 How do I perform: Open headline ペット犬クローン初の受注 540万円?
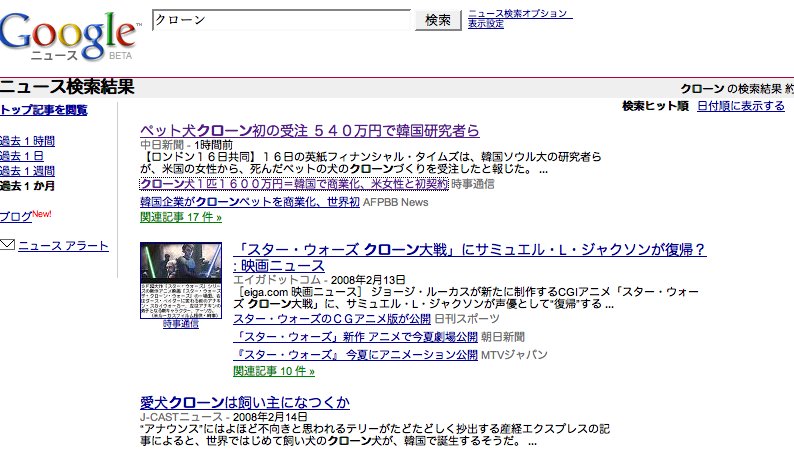(x=310, y=131)
